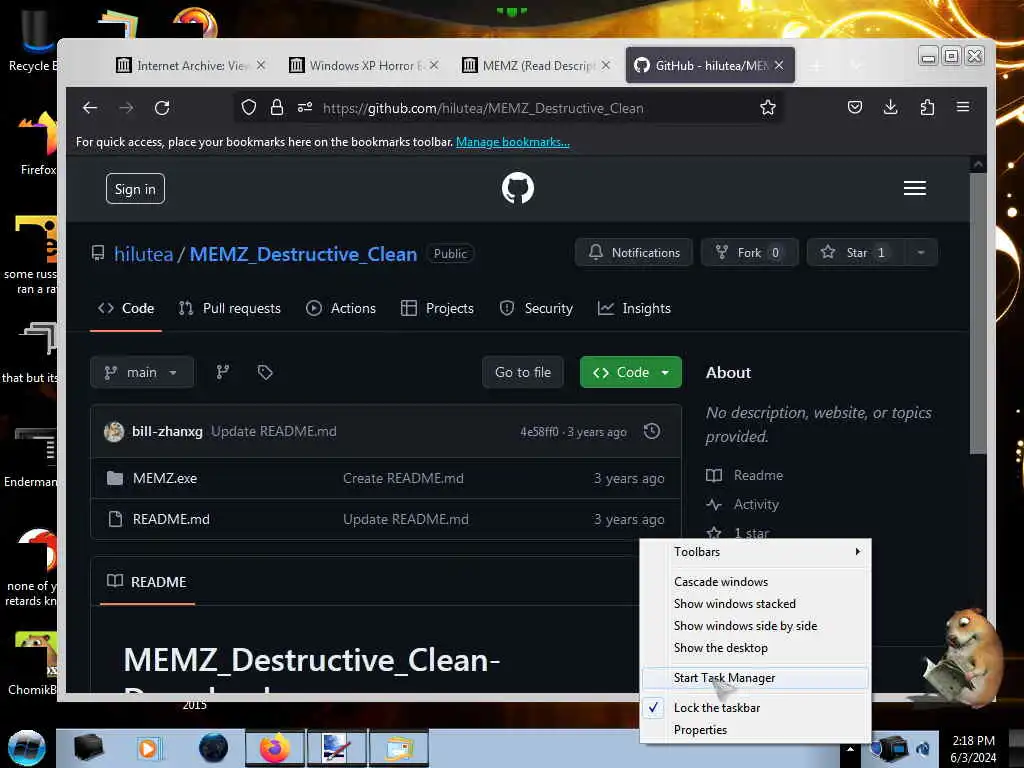Go back with the browser back arrow
This screenshot has width=1024, height=768.
[x=89, y=108]
